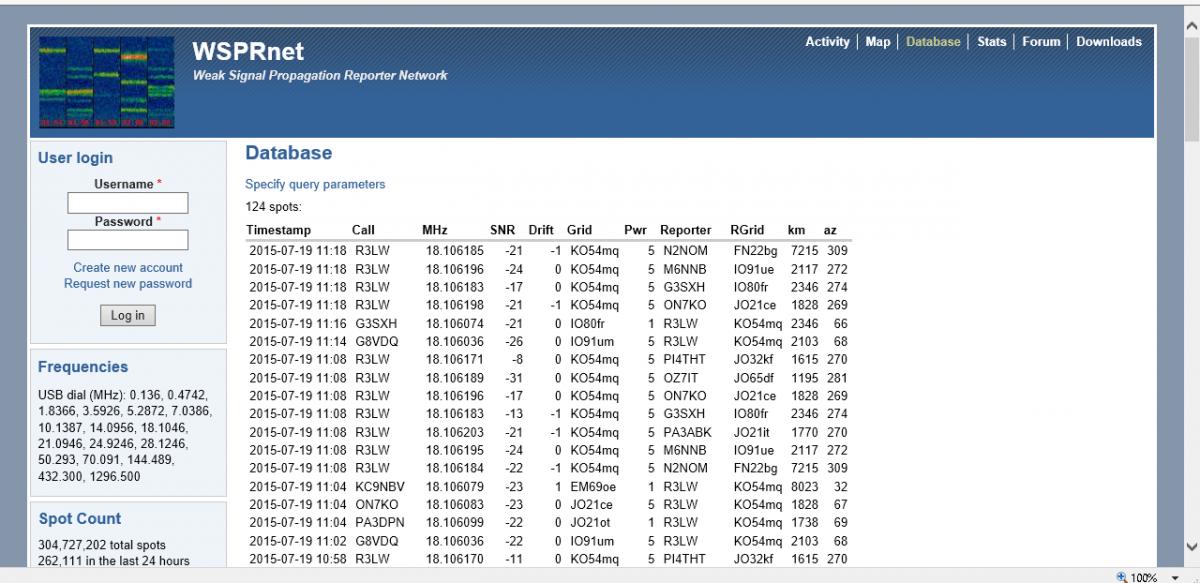
Task: Visit the Forum section
Action: (x=1041, y=42)
